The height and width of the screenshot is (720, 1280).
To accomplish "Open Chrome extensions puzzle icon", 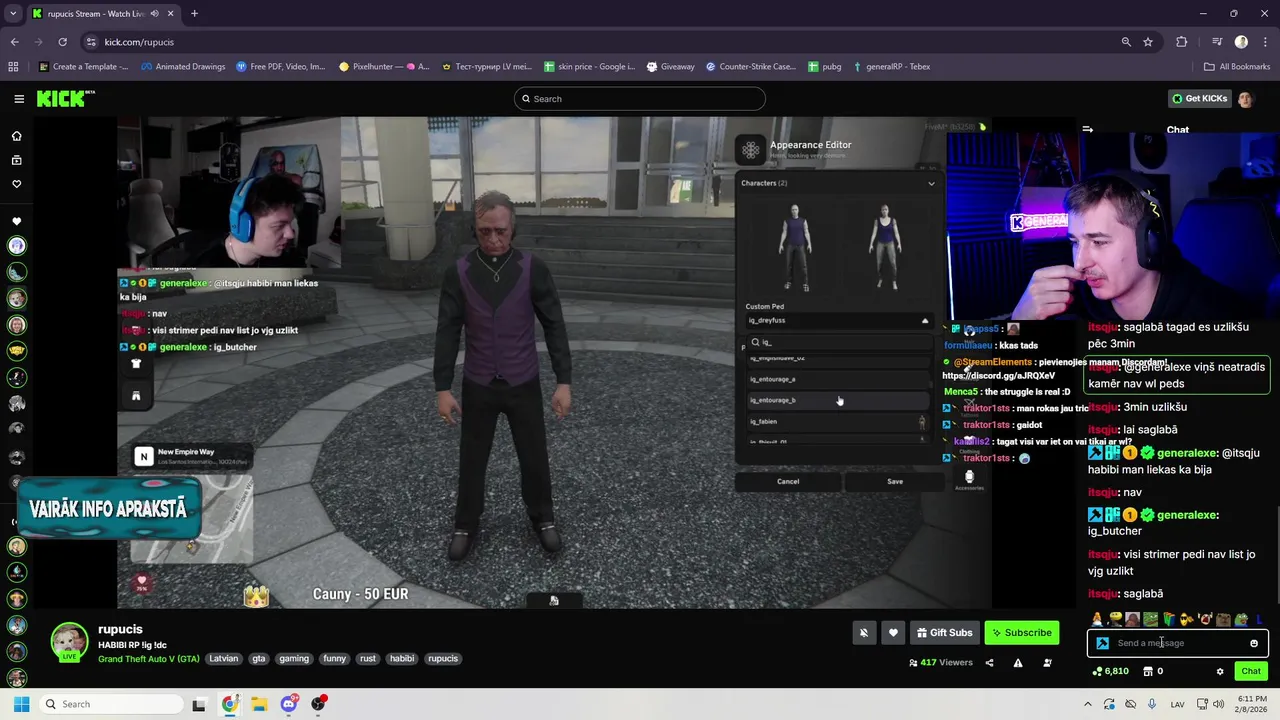I will 1182,42.
